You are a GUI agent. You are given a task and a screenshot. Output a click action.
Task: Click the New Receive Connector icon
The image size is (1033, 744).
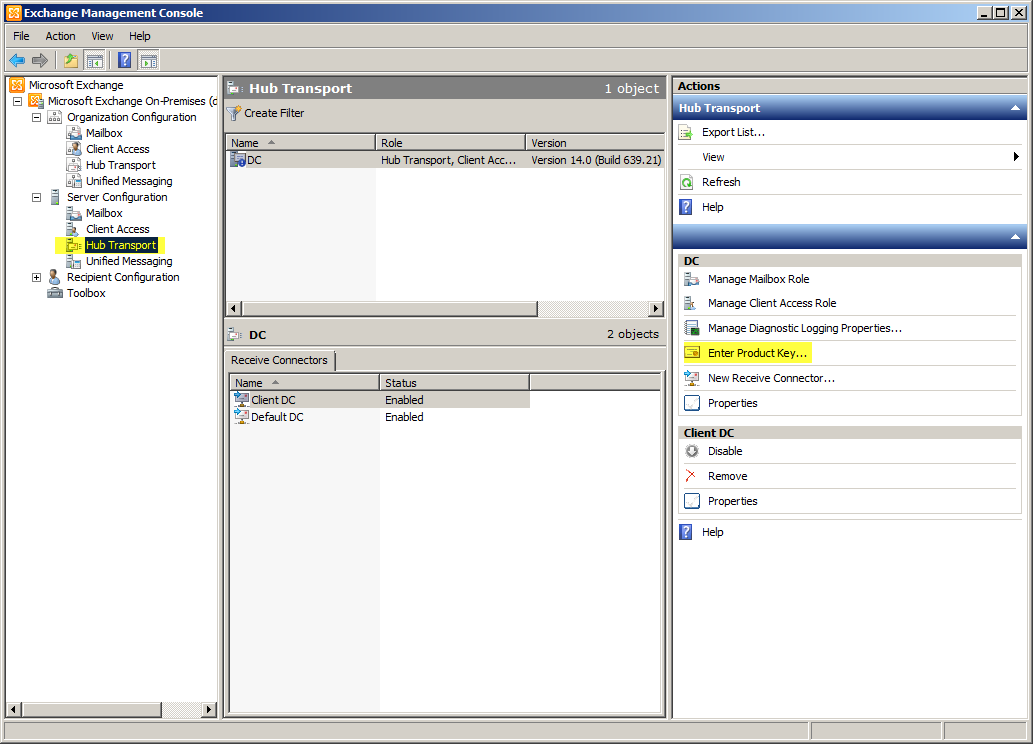click(691, 378)
